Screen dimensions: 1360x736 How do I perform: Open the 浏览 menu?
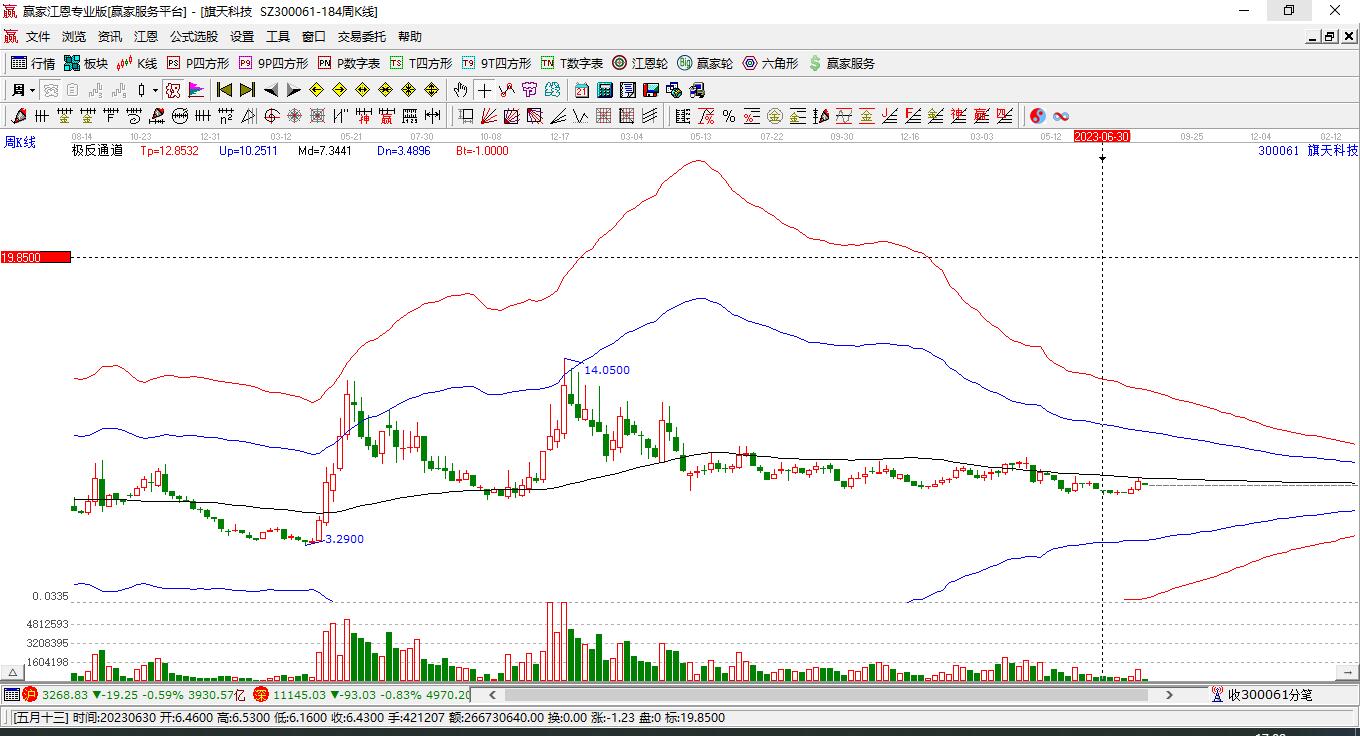tap(74, 37)
